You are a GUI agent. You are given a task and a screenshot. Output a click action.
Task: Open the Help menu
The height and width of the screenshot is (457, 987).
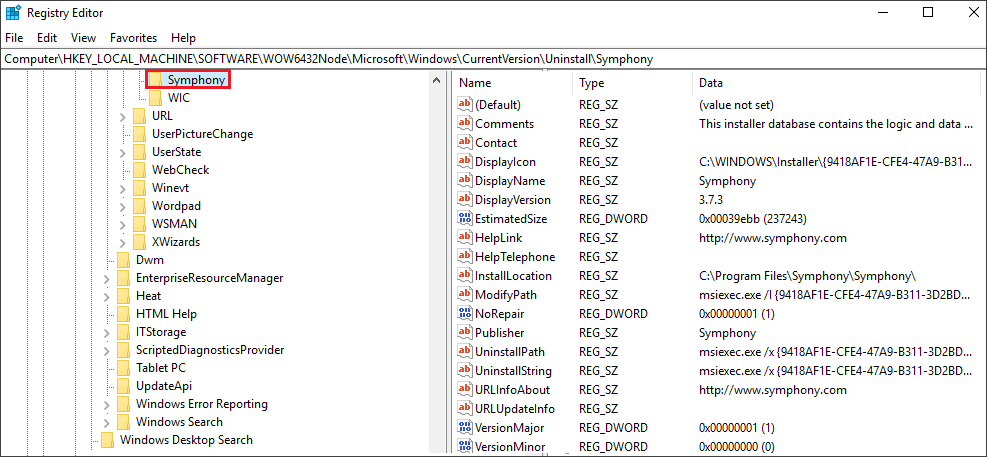point(183,38)
